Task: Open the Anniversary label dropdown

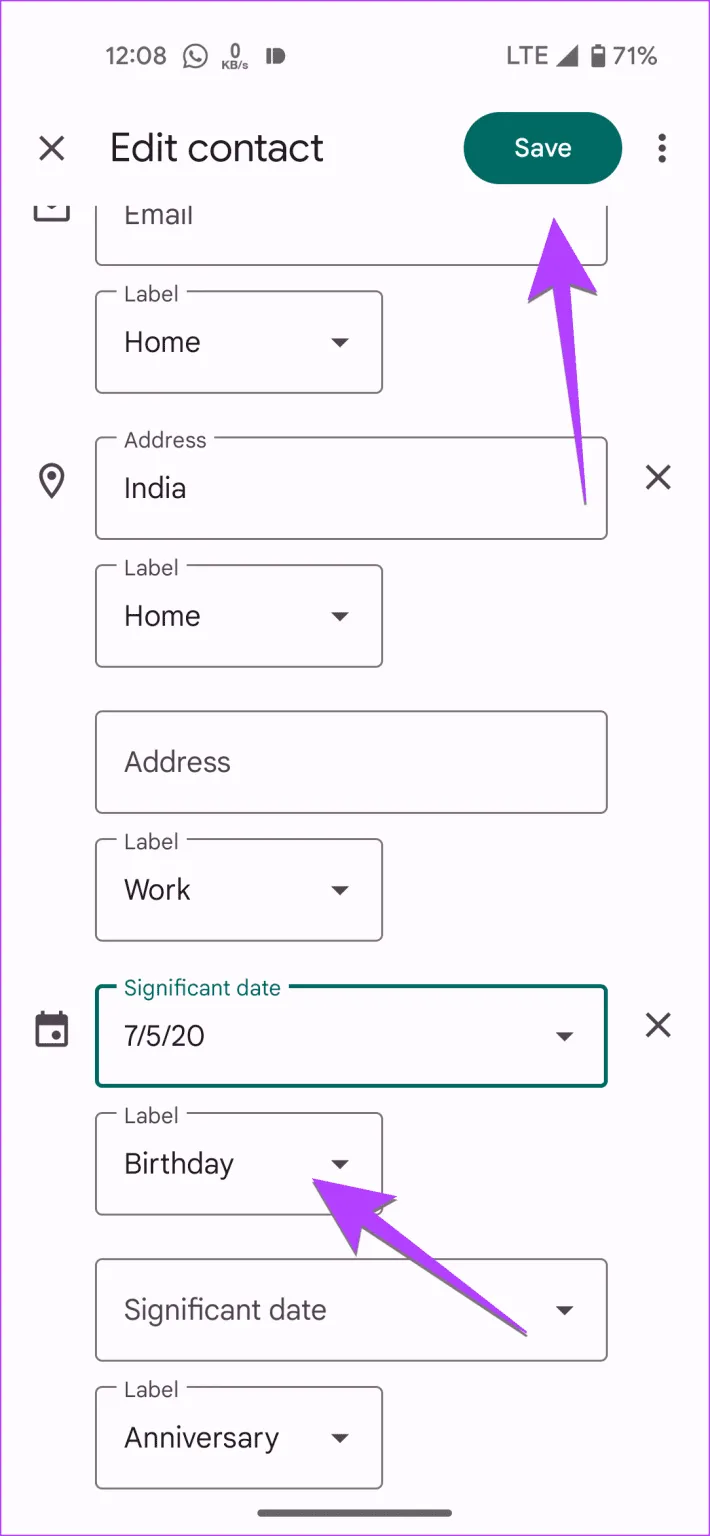Action: [x=239, y=1438]
